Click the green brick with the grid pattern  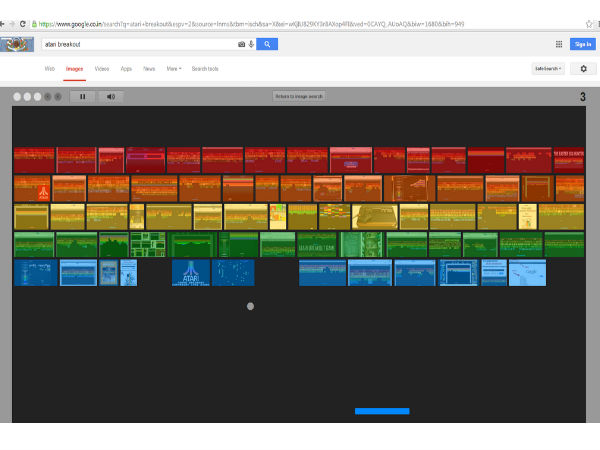[x=148, y=245]
